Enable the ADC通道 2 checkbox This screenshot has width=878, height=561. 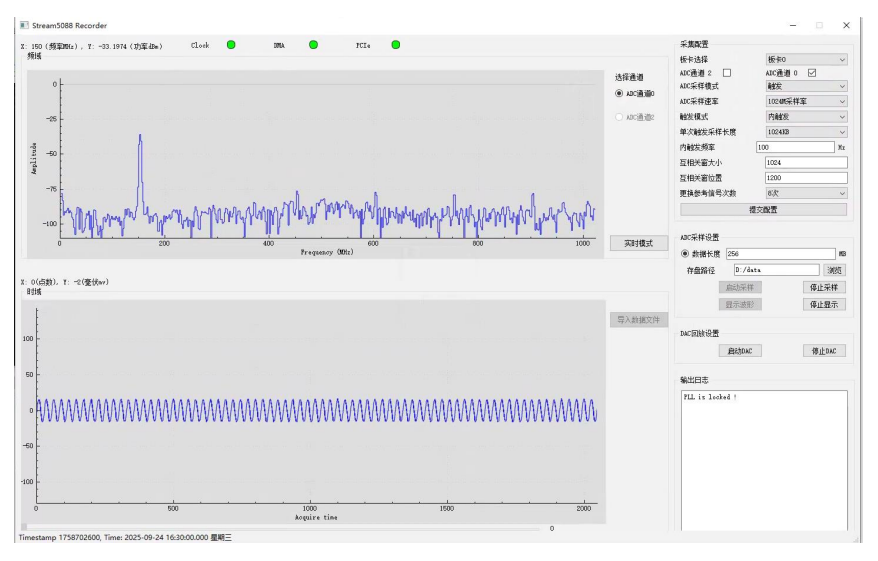[727, 73]
